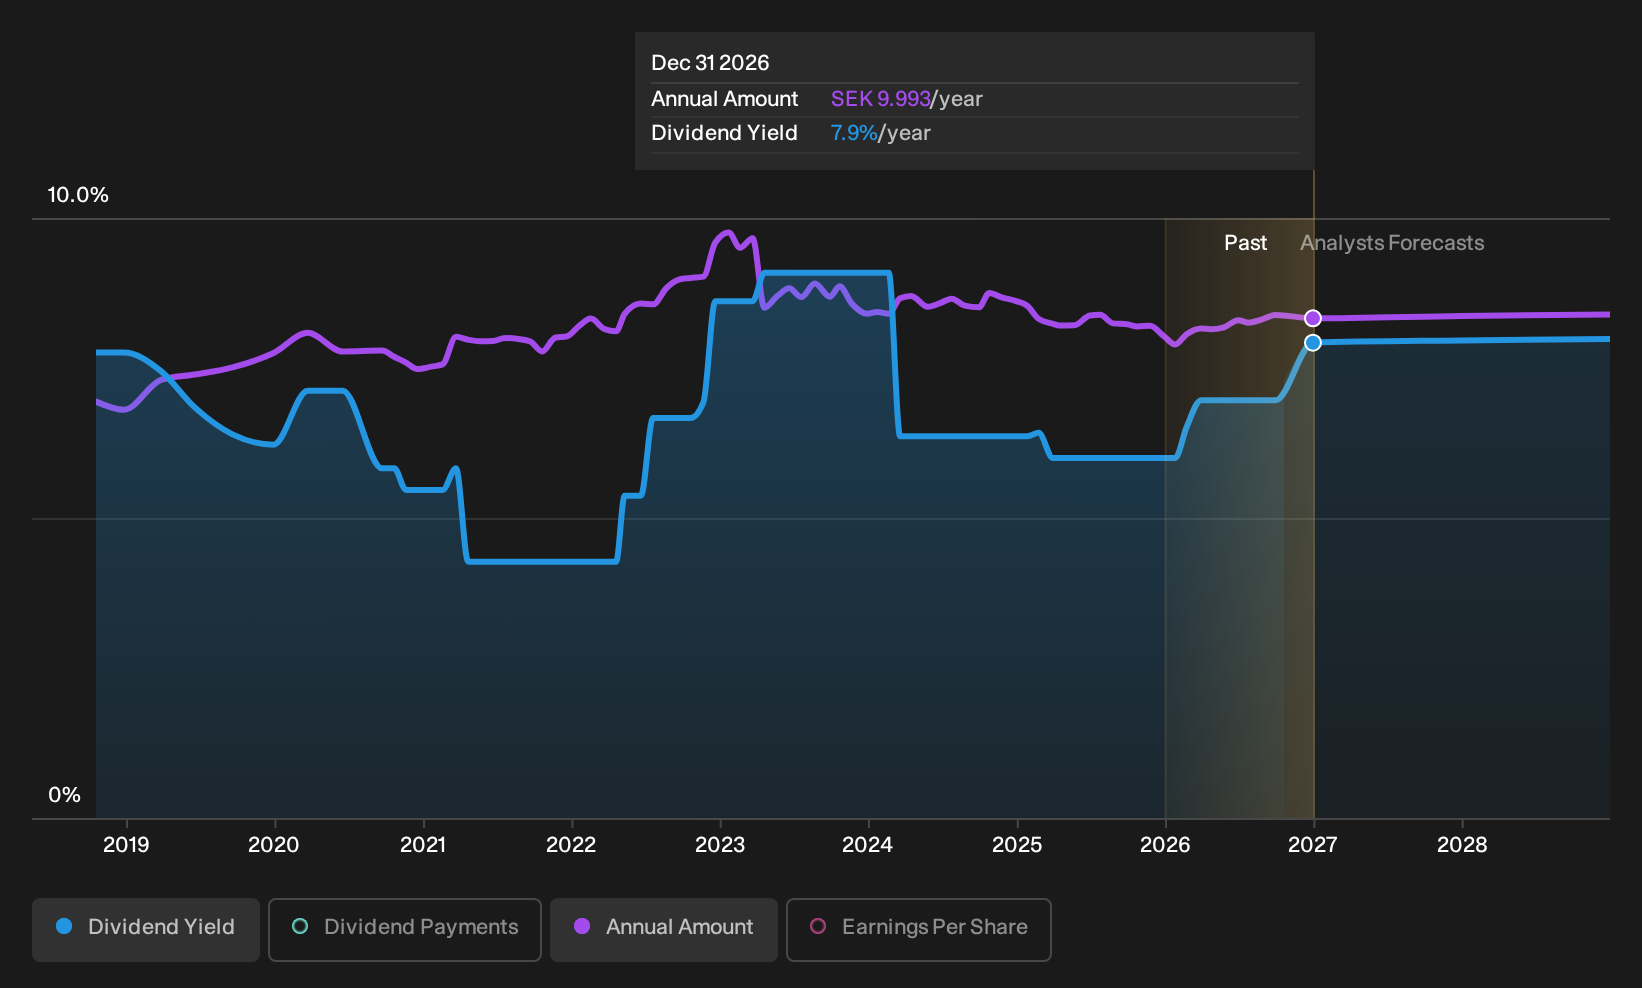This screenshot has width=1642, height=988.
Task: Toggle the Annual Amount series
Action: [664, 930]
